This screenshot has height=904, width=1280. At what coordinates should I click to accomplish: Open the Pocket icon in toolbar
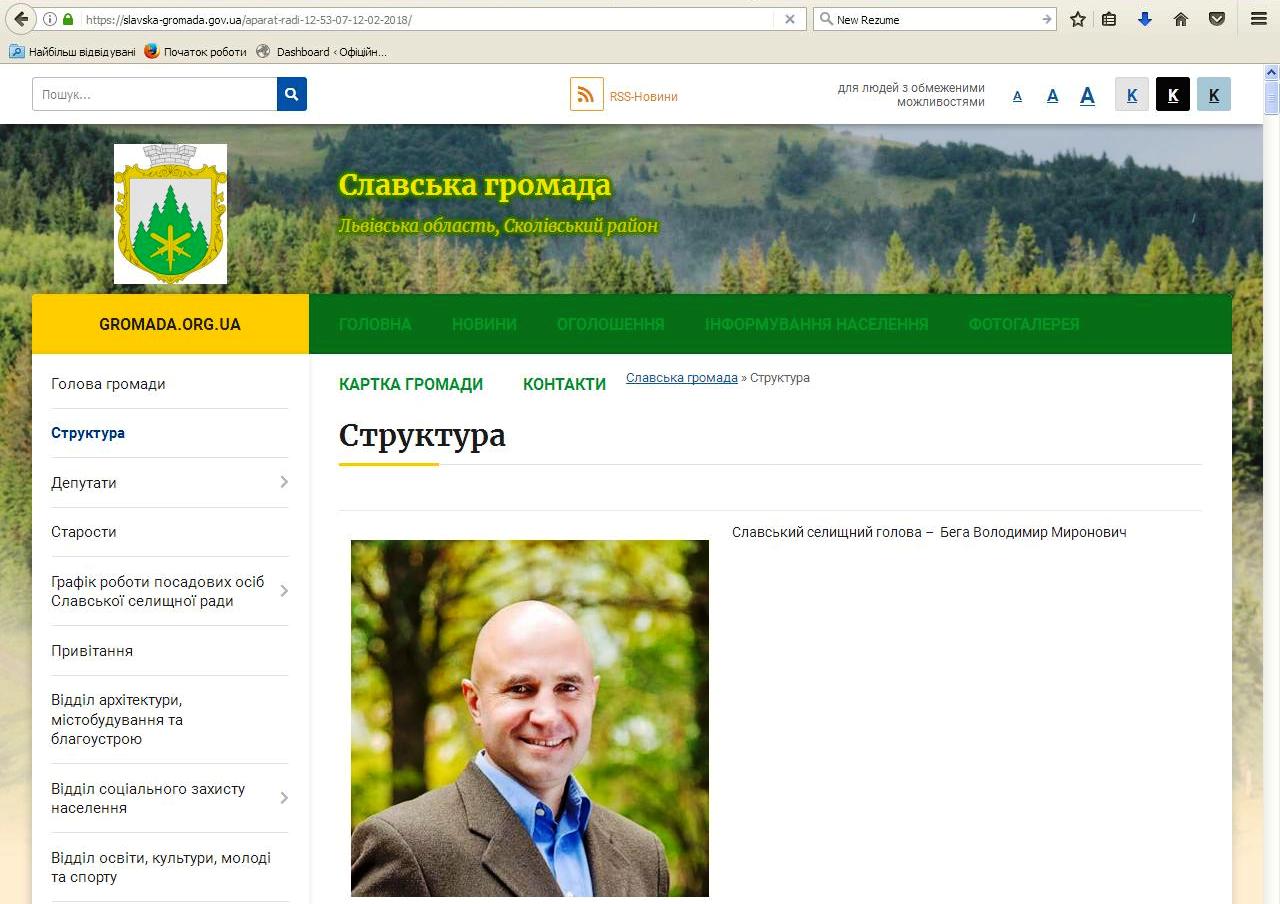pos(1217,19)
